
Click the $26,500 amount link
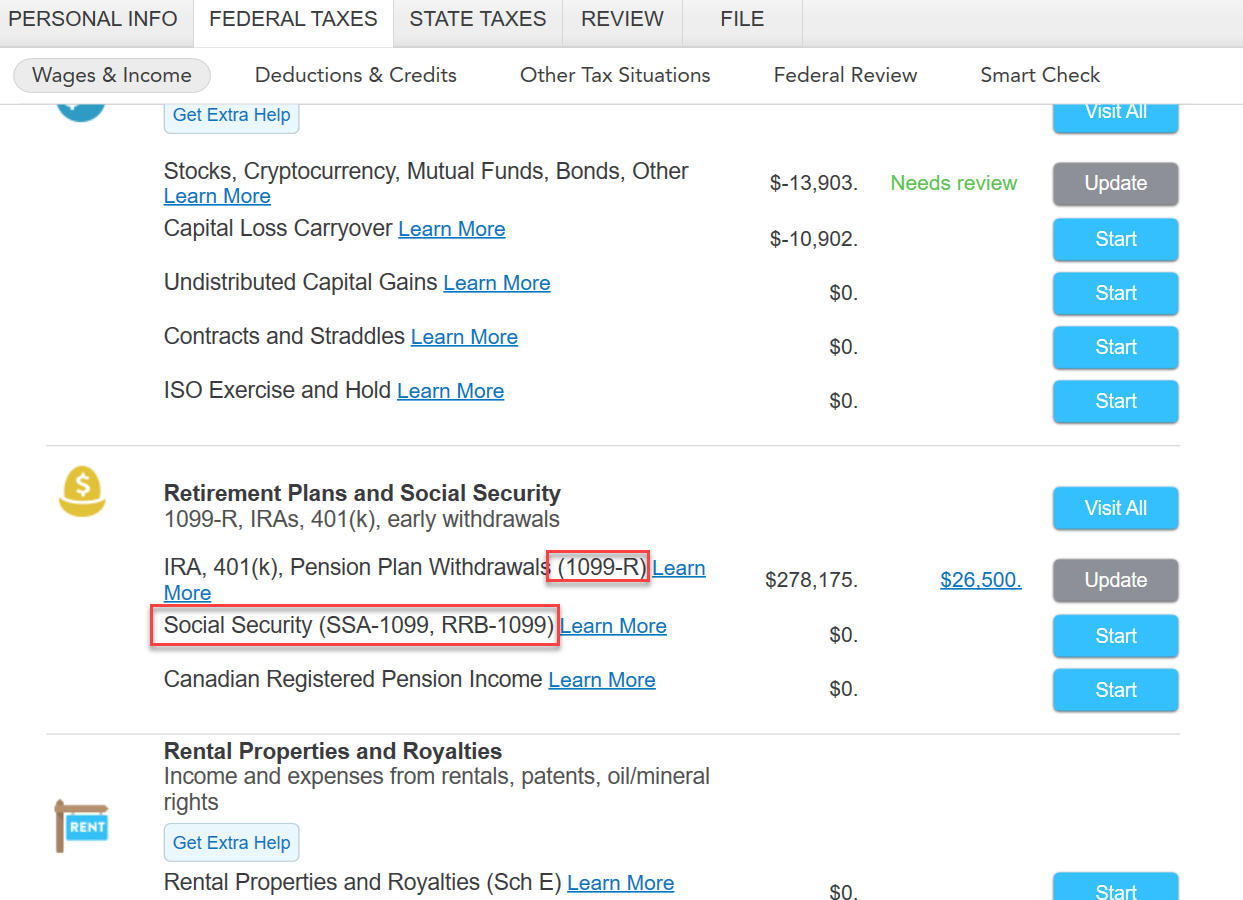point(980,580)
